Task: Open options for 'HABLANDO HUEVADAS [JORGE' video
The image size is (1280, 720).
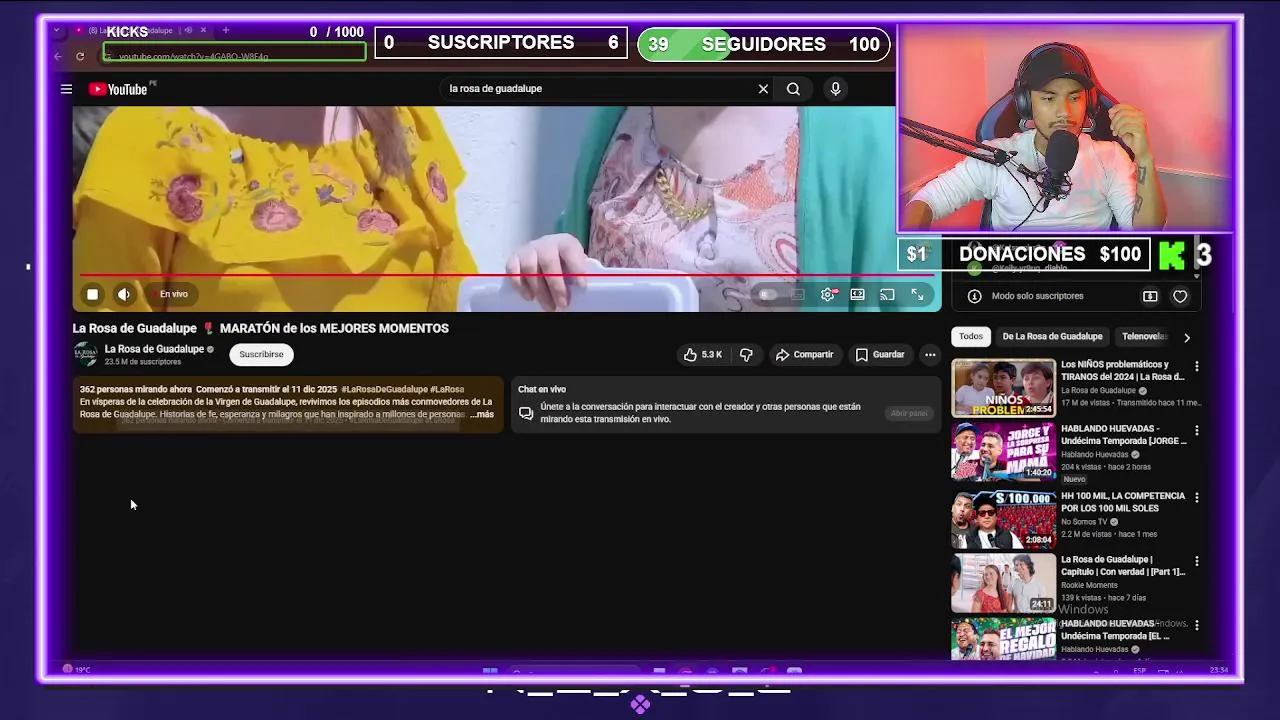Action: 1196,431
